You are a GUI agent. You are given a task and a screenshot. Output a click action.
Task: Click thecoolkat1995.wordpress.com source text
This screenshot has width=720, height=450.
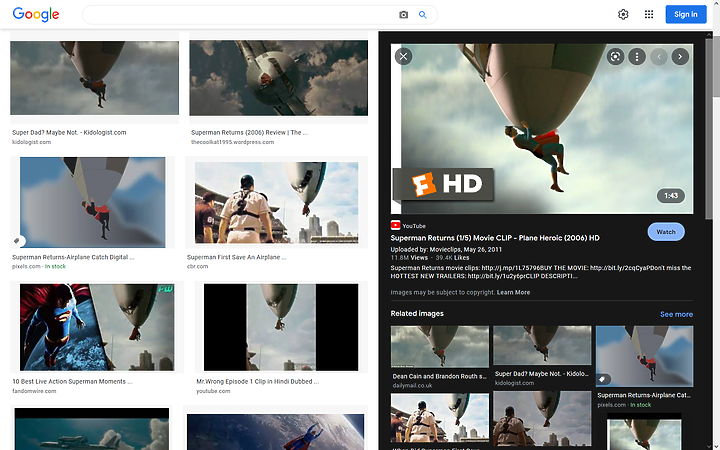[232, 142]
